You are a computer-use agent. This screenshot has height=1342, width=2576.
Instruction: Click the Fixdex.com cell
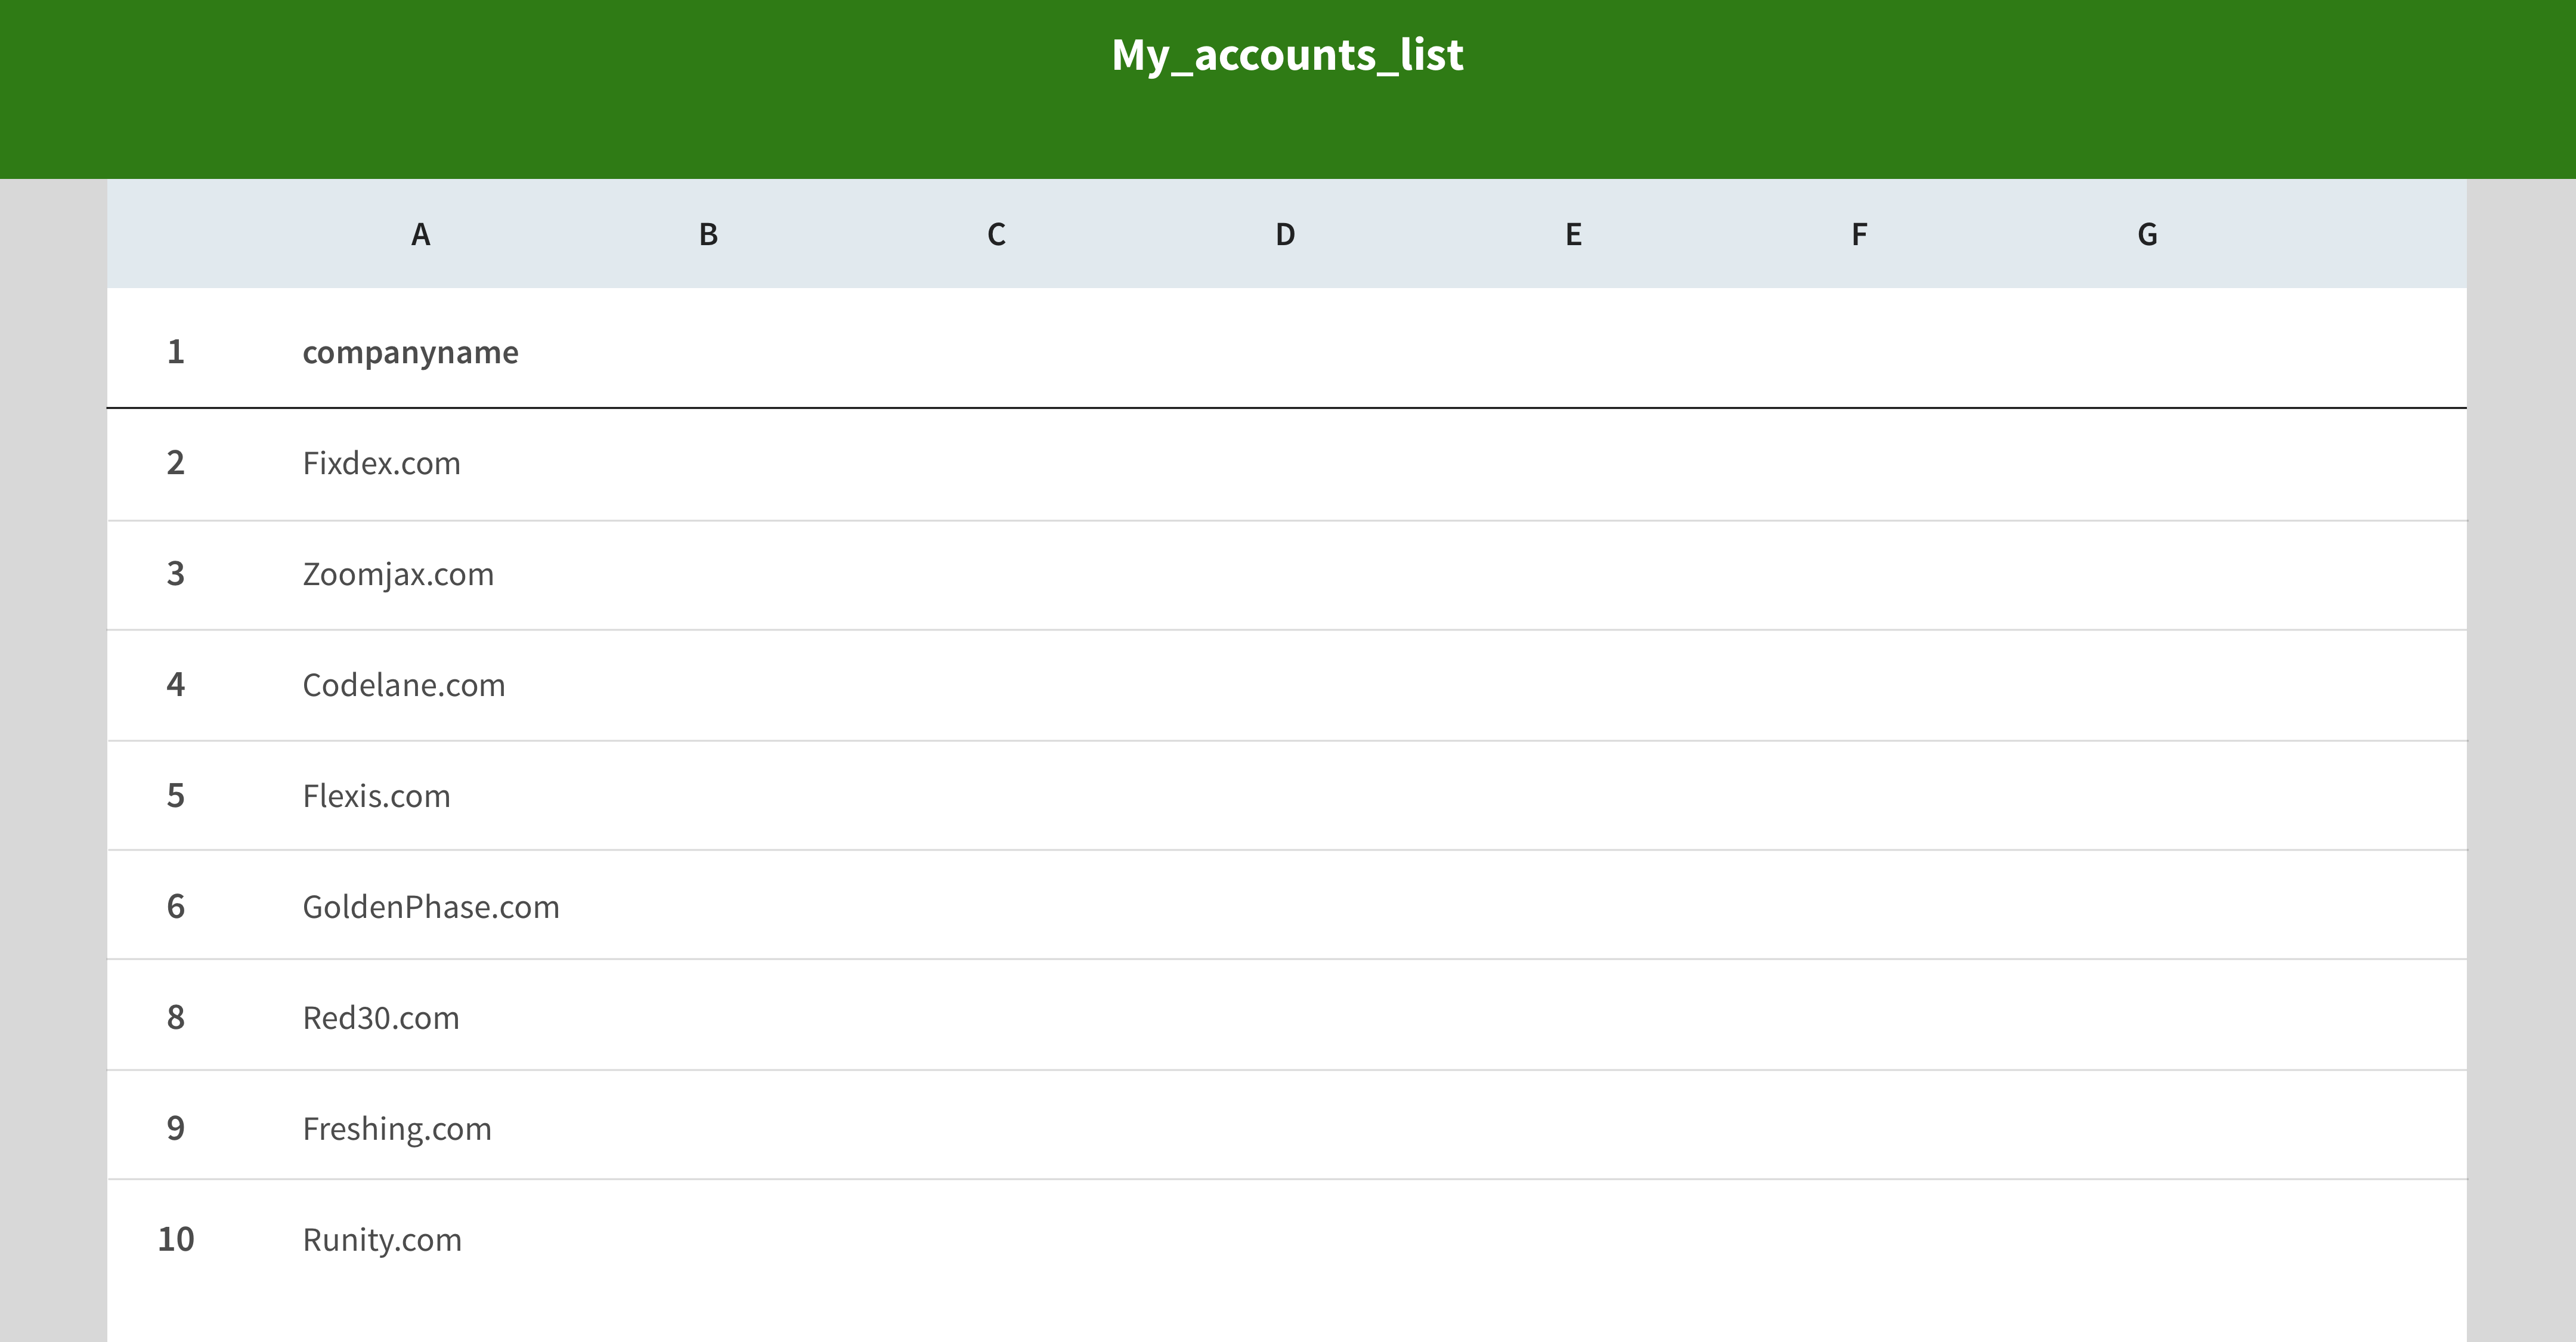(381, 463)
